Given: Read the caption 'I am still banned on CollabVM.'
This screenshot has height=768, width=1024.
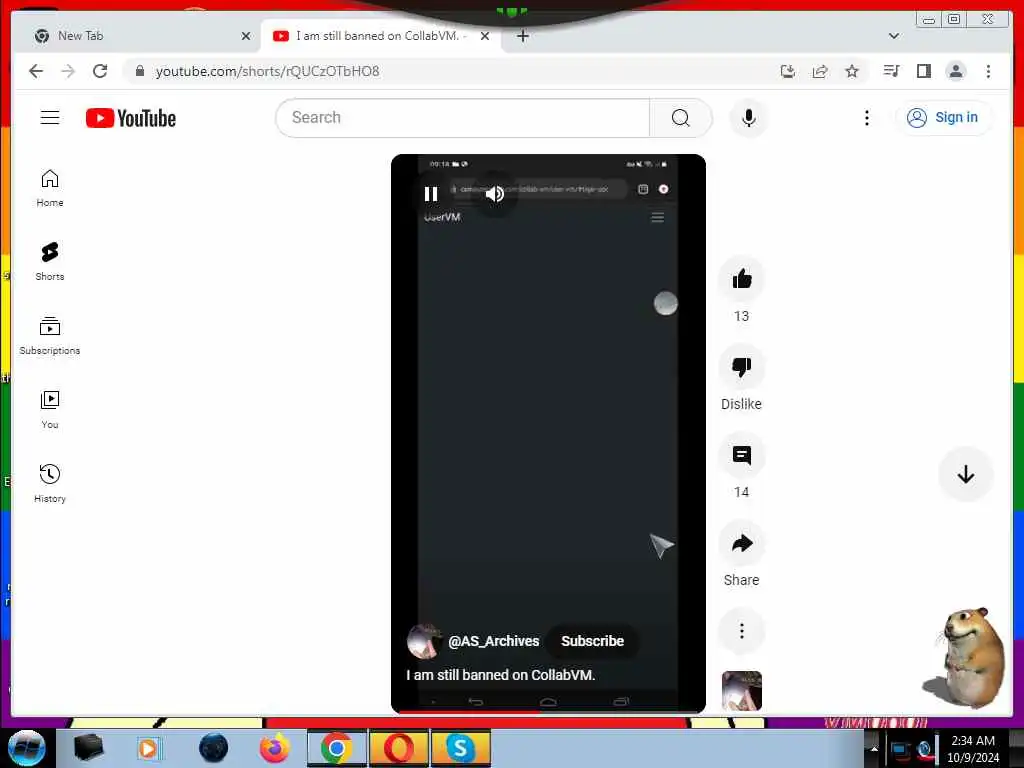Looking at the screenshot, I should point(500,675).
